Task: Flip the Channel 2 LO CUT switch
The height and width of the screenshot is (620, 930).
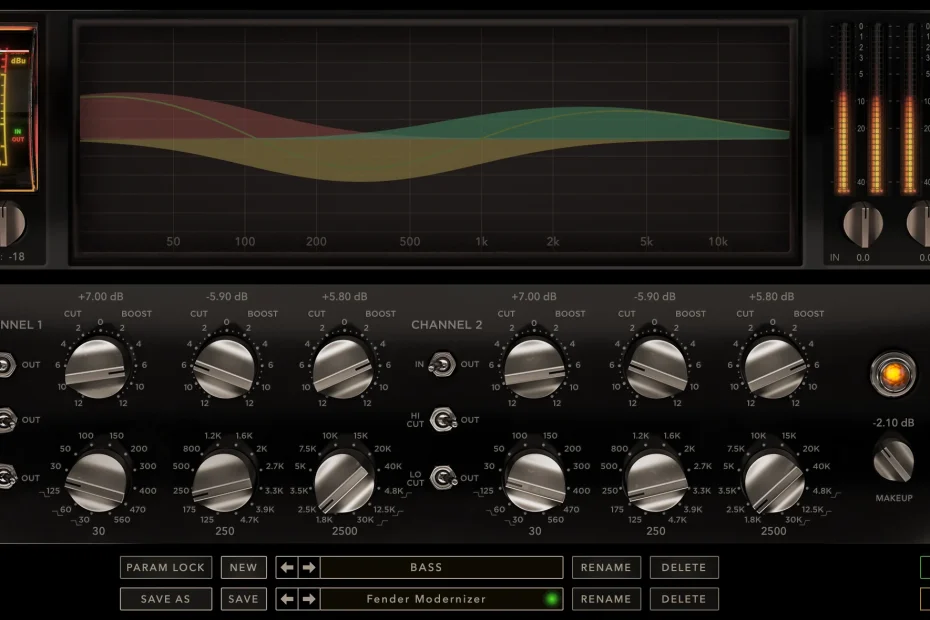Action: 440,478
